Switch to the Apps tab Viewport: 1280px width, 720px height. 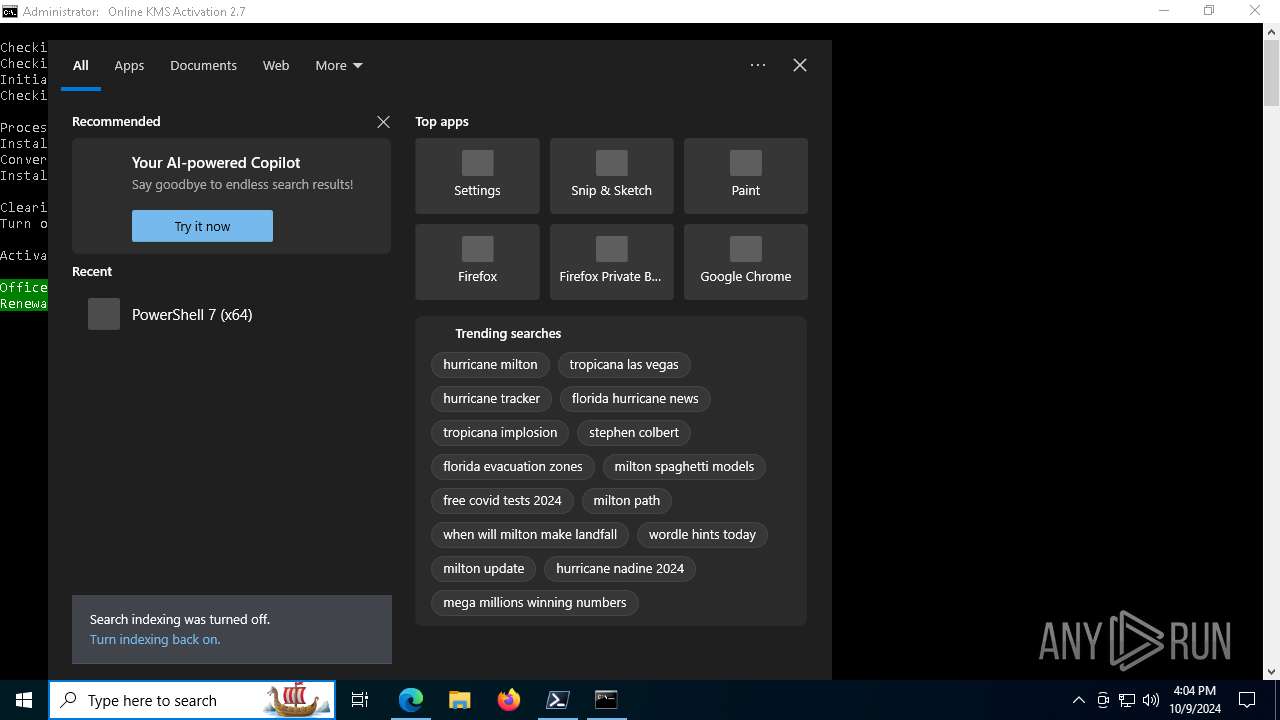pyautogui.click(x=129, y=65)
